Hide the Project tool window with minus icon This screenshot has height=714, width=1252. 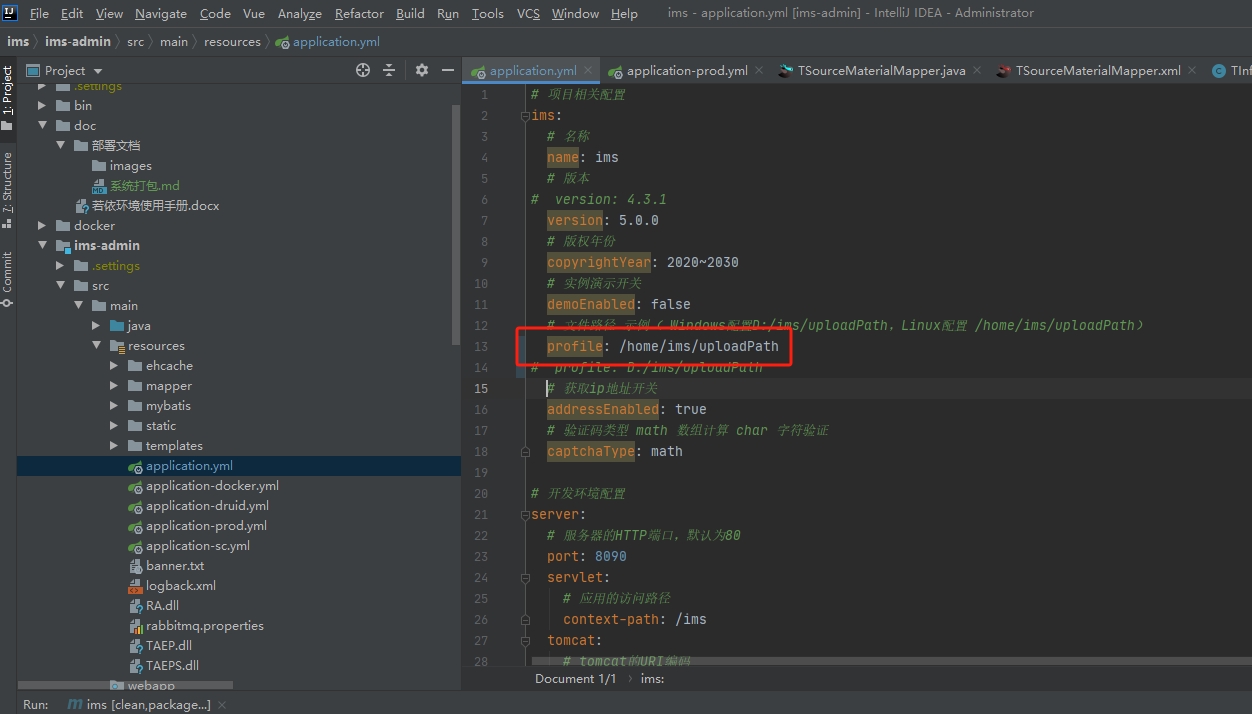tap(448, 70)
